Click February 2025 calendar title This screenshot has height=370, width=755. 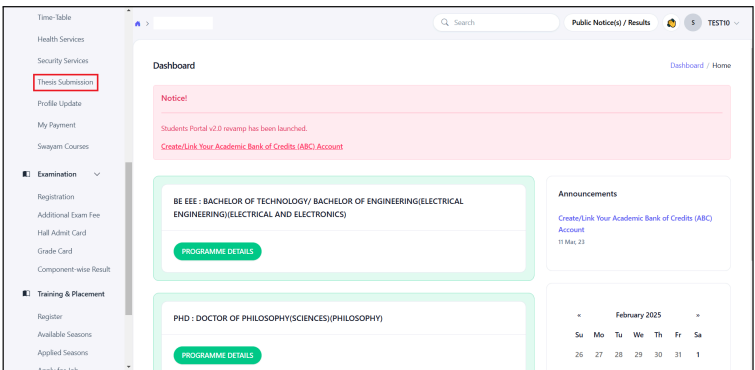[x=638, y=316]
